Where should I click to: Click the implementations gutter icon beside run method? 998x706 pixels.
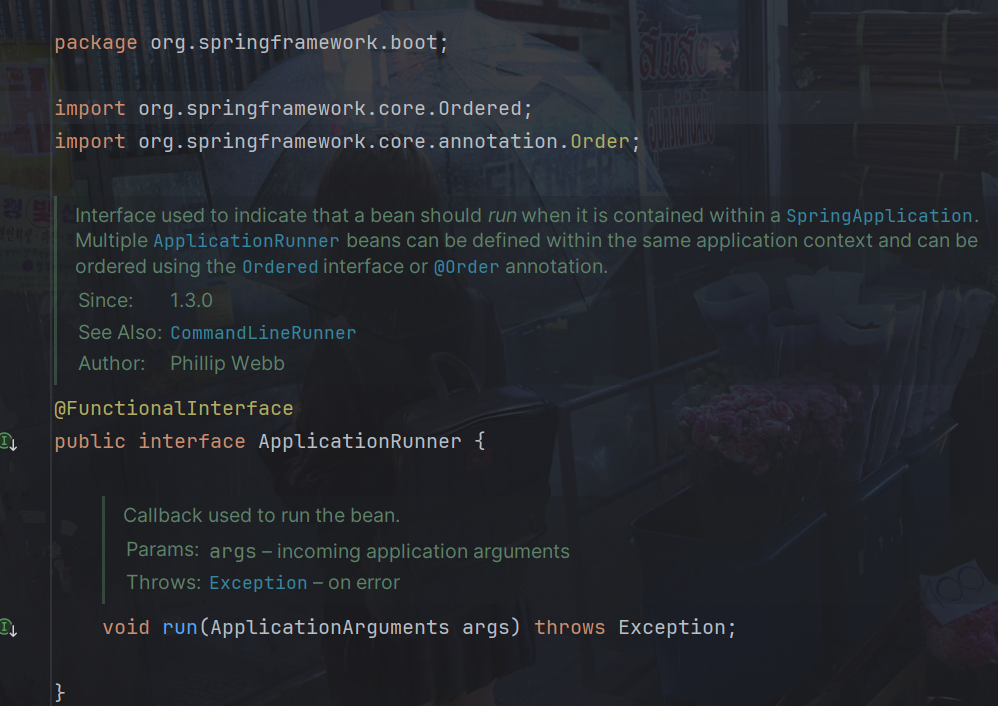point(8,627)
